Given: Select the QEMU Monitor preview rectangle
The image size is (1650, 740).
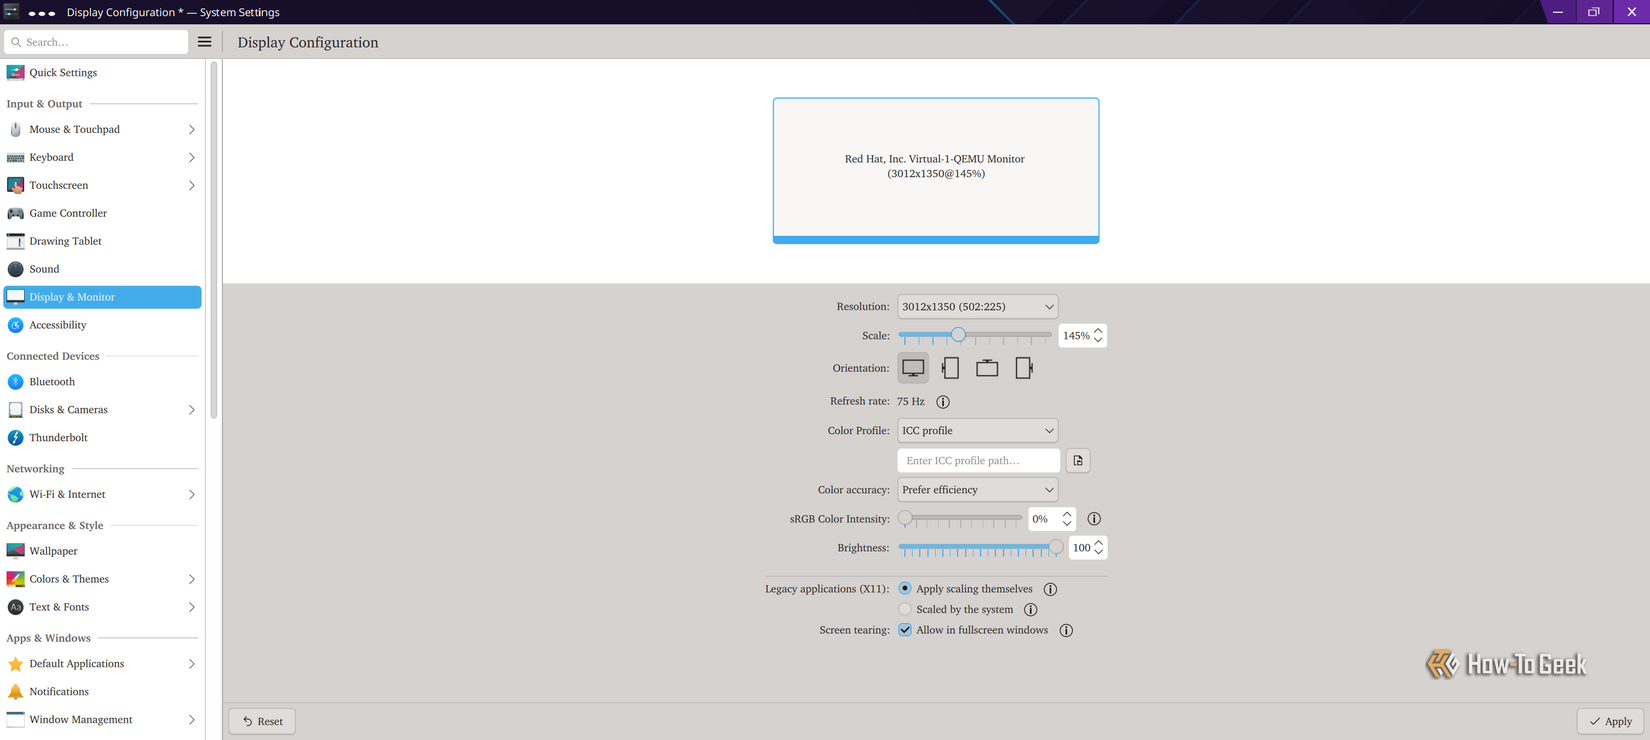Looking at the screenshot, I should [936, 171].
